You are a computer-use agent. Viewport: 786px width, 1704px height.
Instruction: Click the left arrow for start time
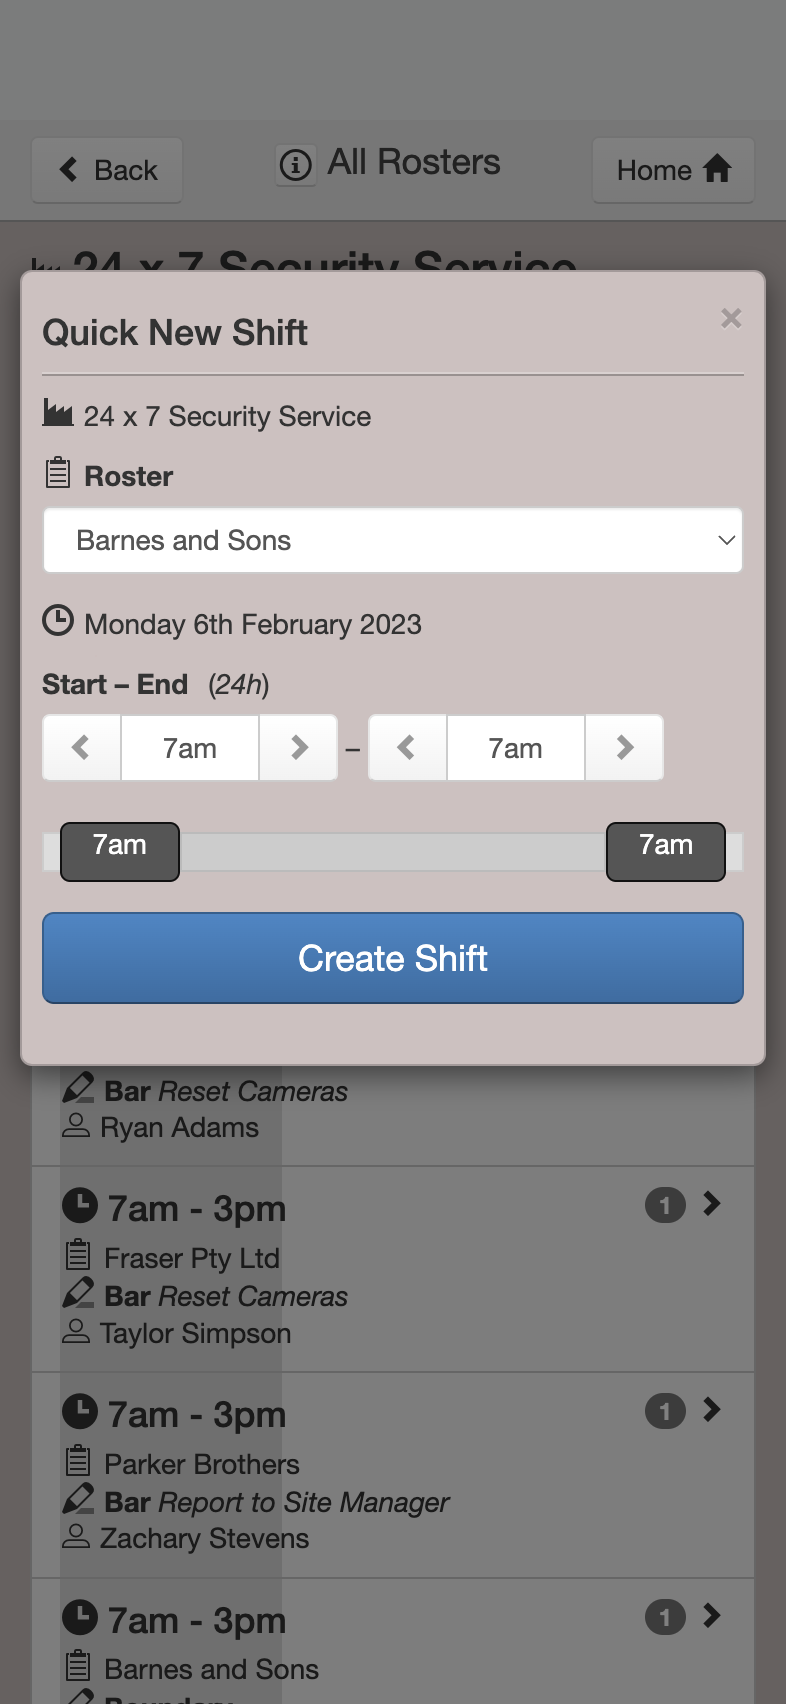tap(82, 747)
